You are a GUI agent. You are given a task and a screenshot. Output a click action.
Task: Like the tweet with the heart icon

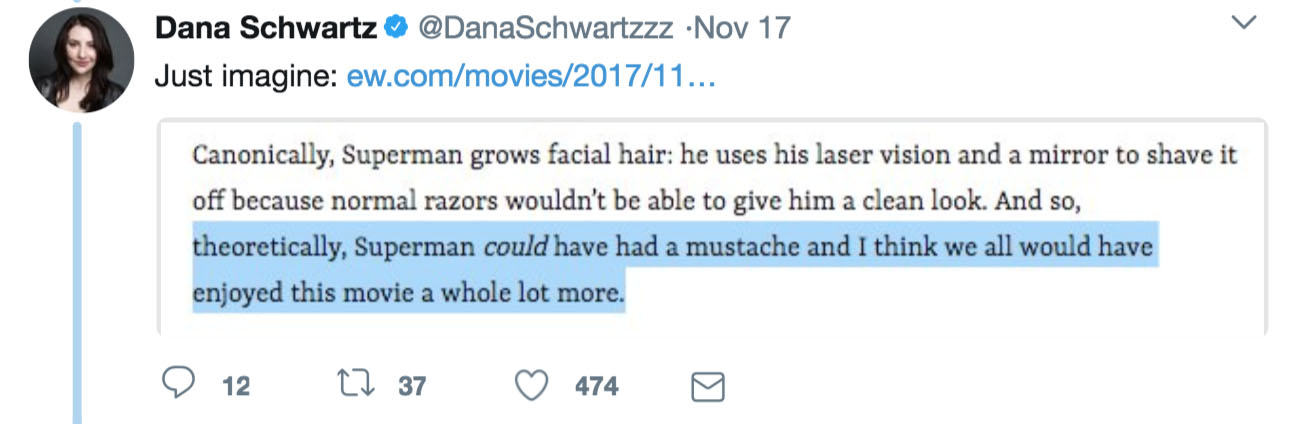tap(537, 385)
